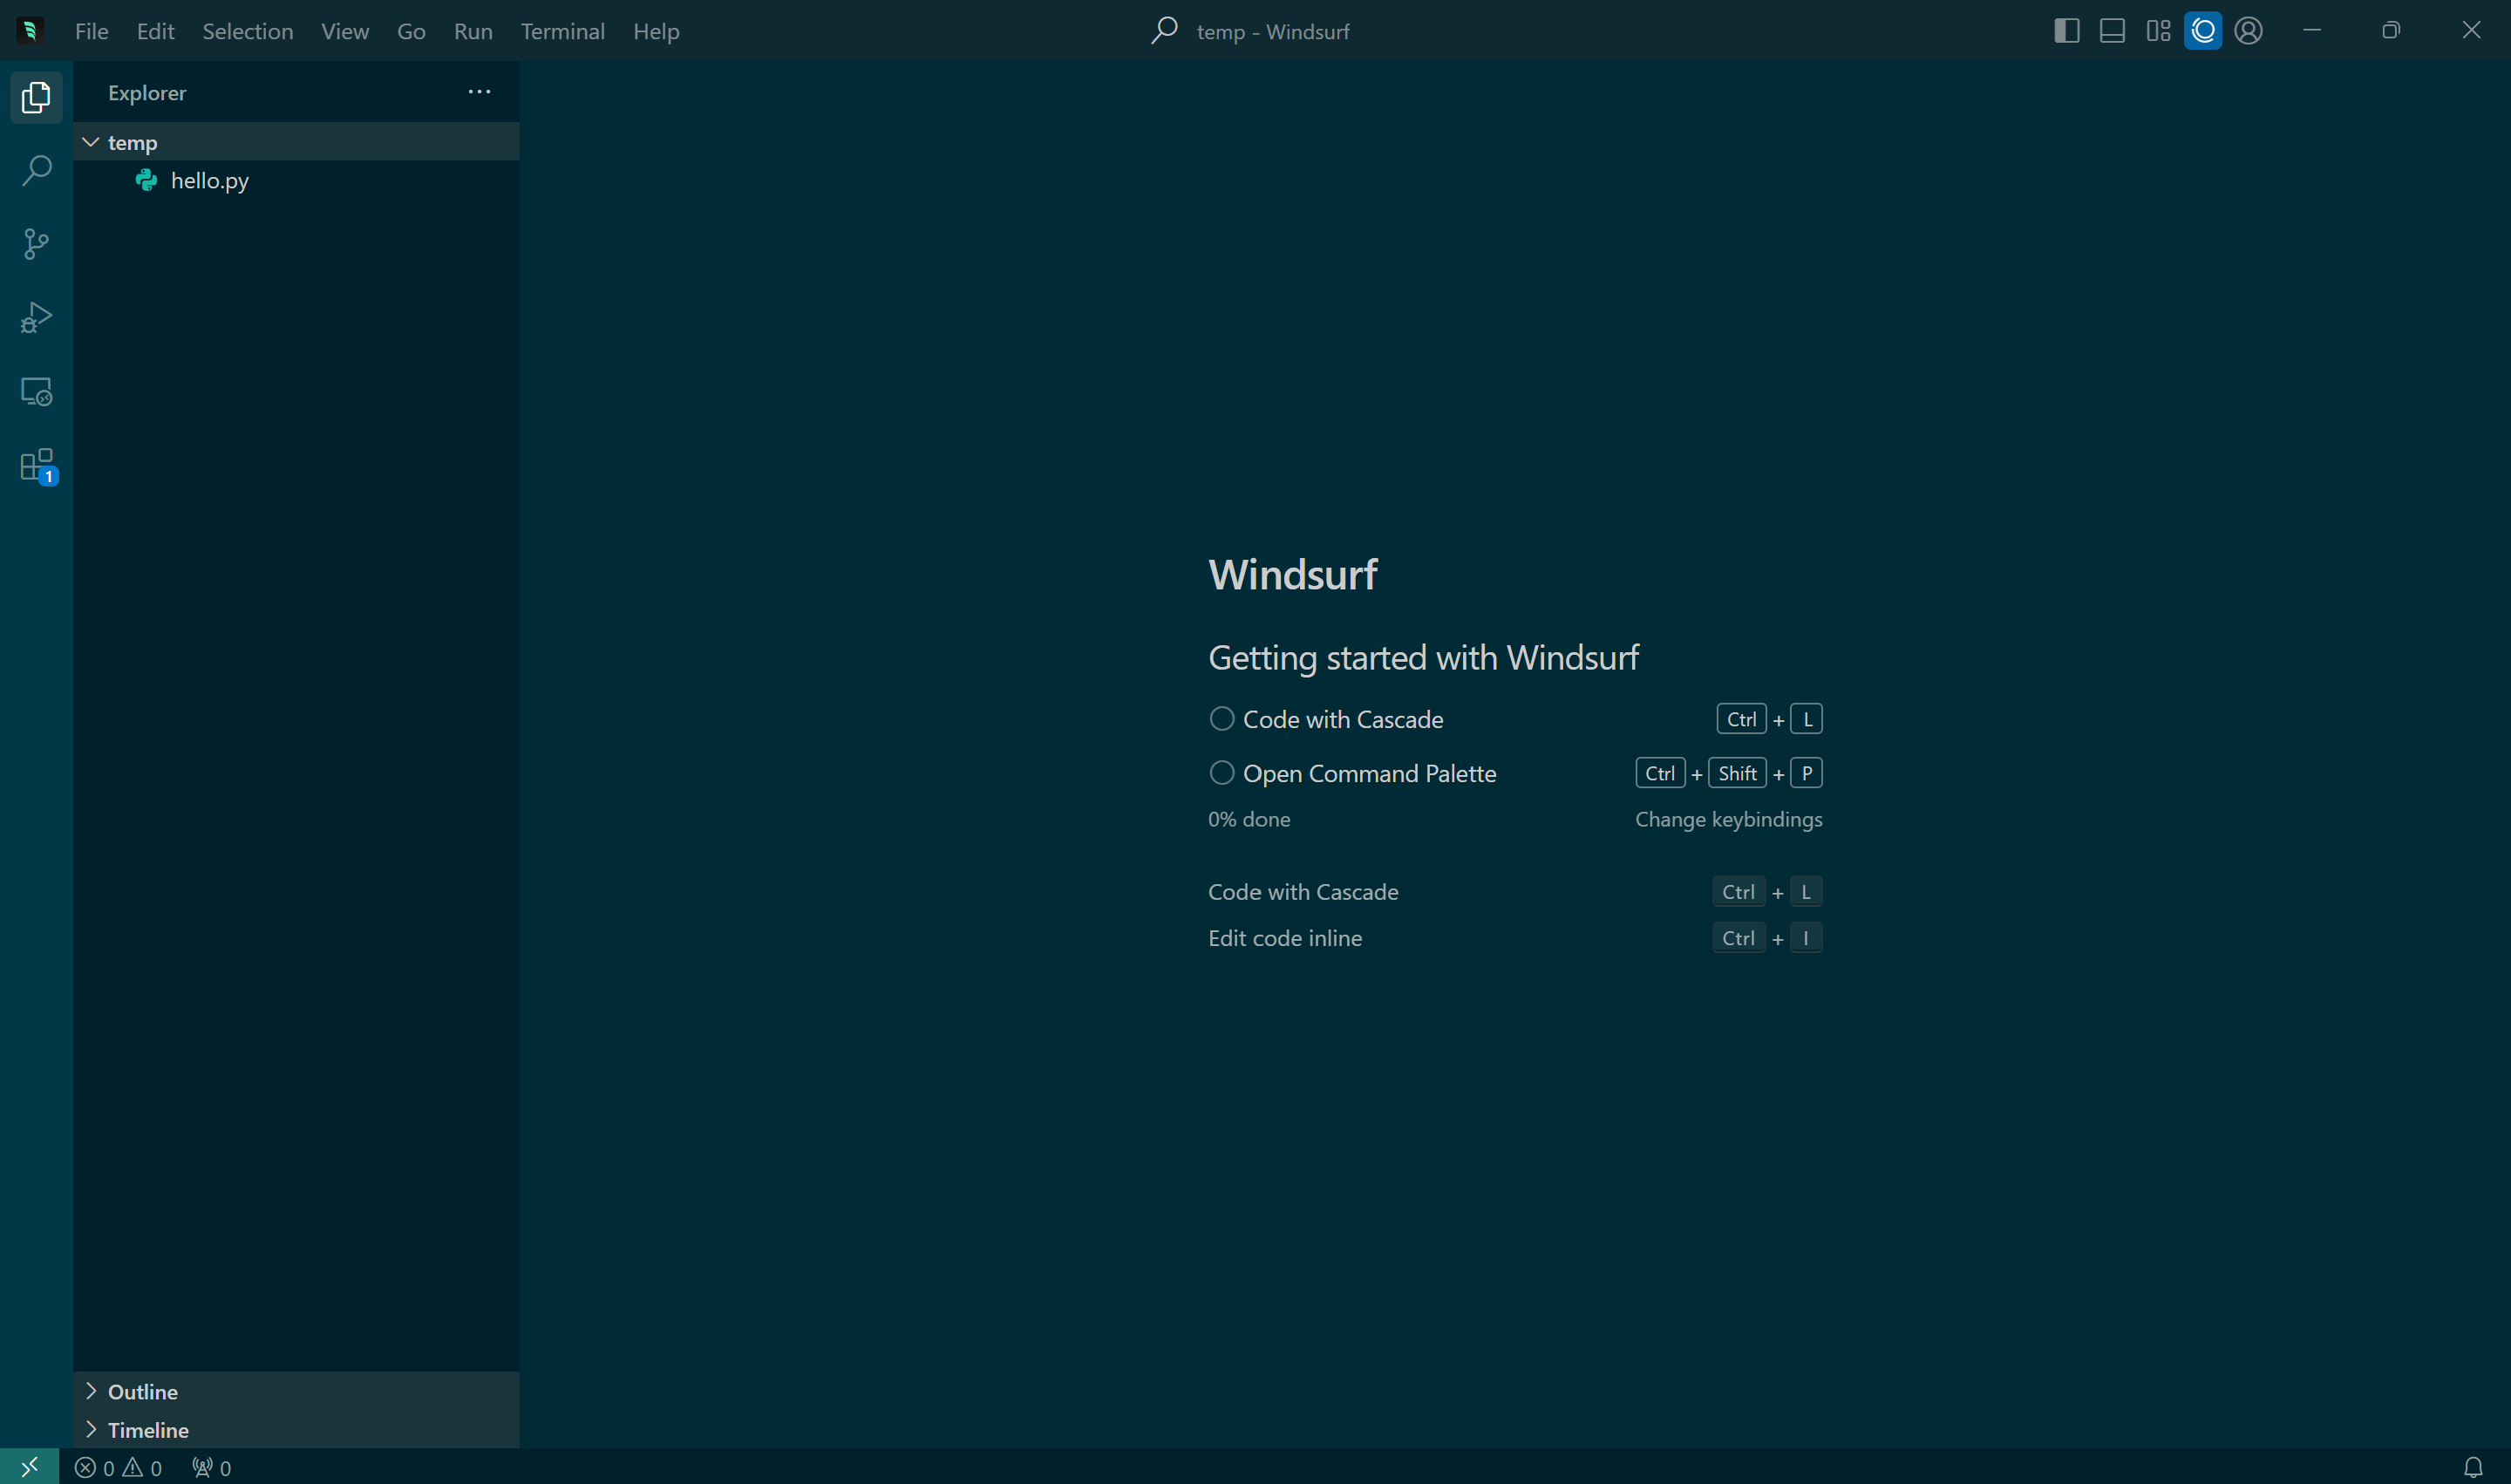Open the Explorer view in activity bar

36,97
